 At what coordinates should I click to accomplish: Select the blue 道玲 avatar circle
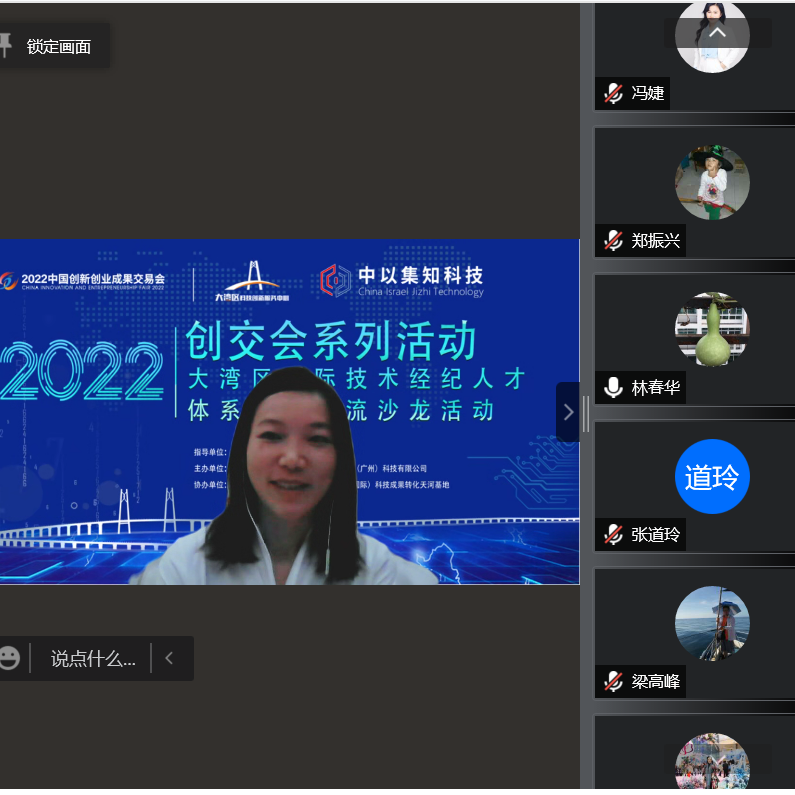click(x=712, y=477)
